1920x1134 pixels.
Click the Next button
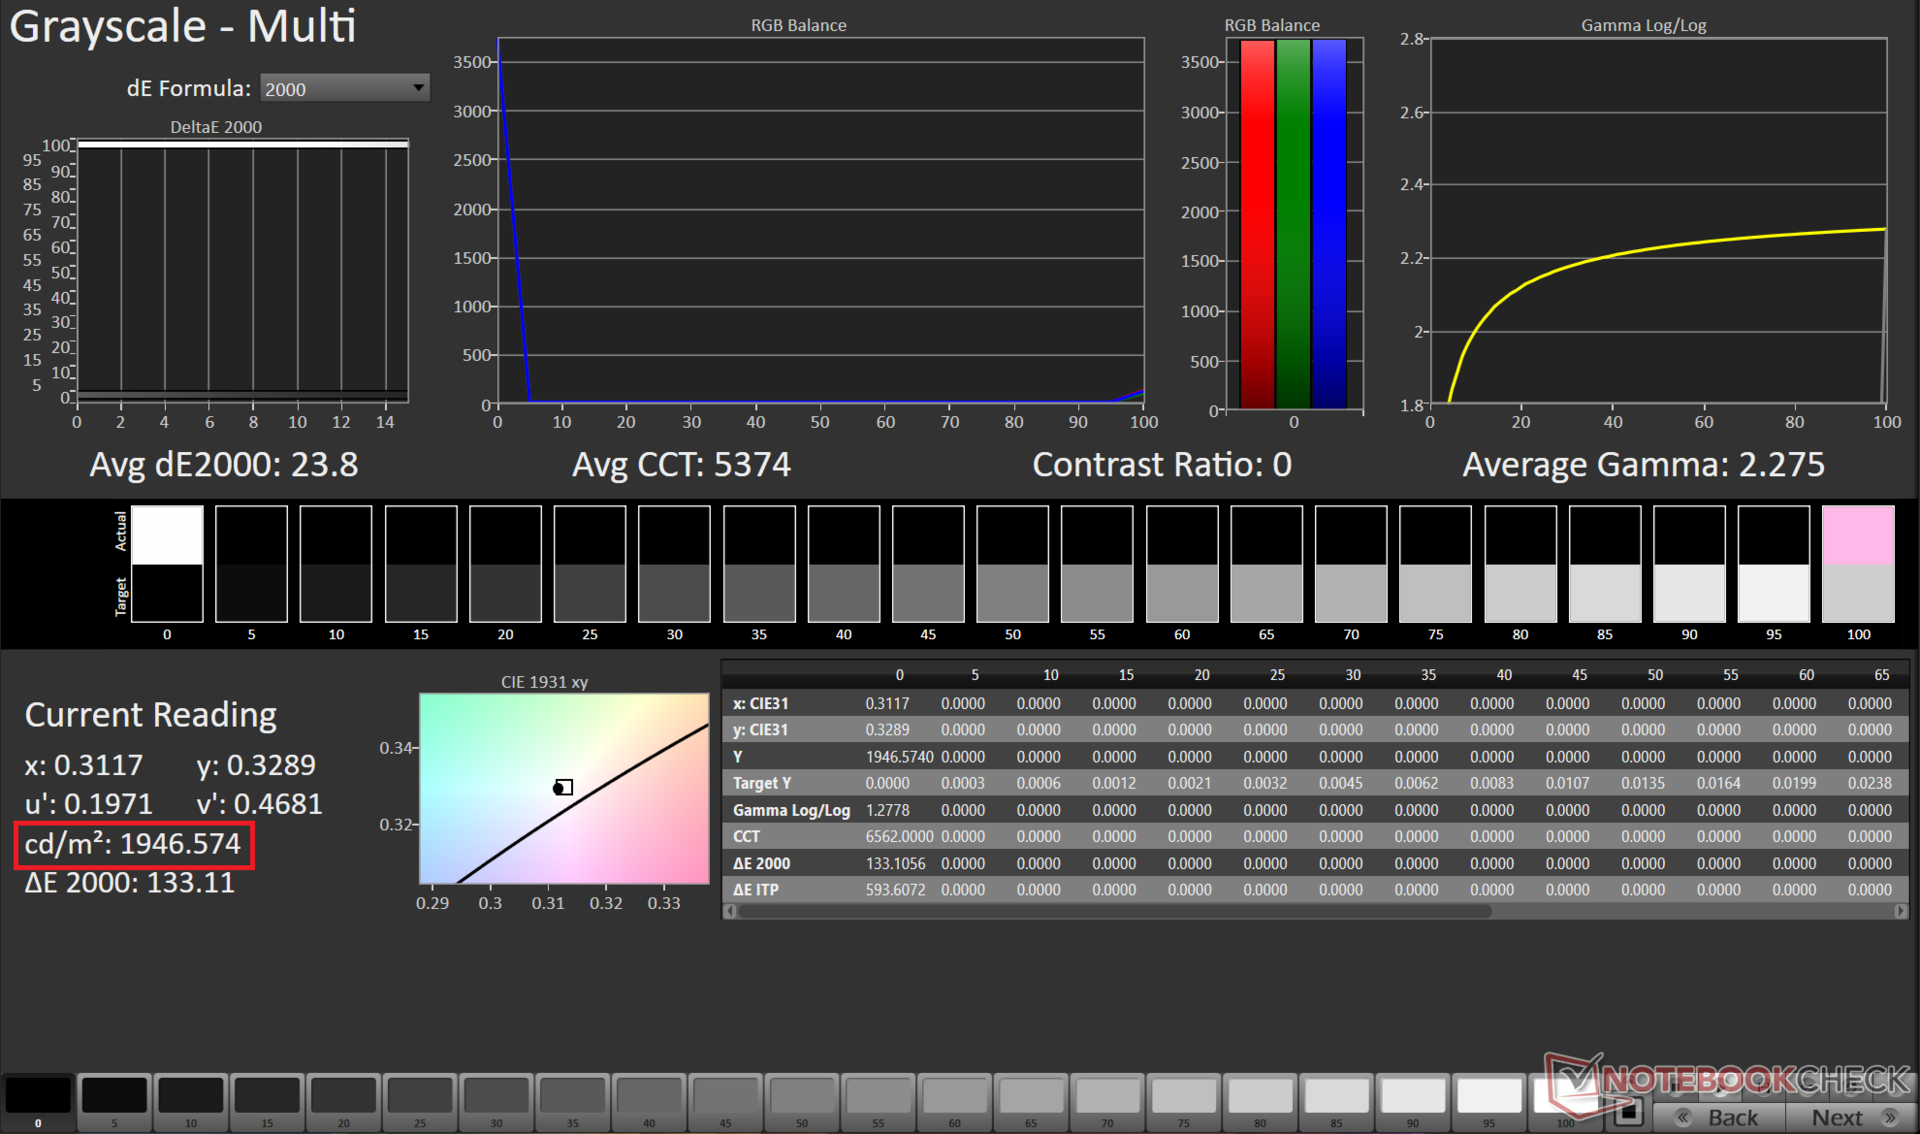pos(1846,1117)
